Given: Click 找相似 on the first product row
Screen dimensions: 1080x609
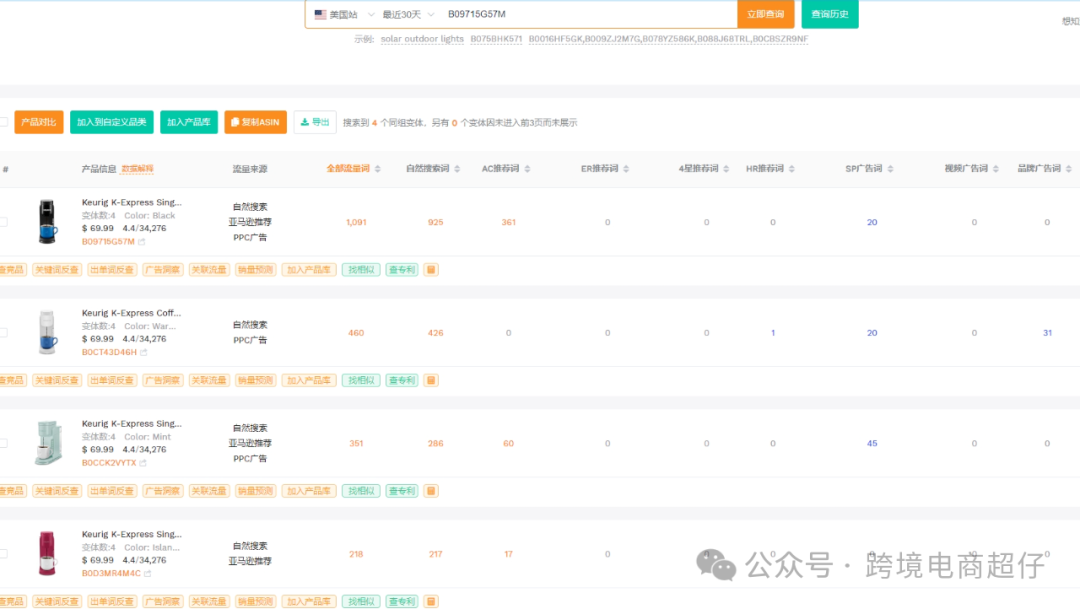Looking at the screenshot, I should 360,269.
